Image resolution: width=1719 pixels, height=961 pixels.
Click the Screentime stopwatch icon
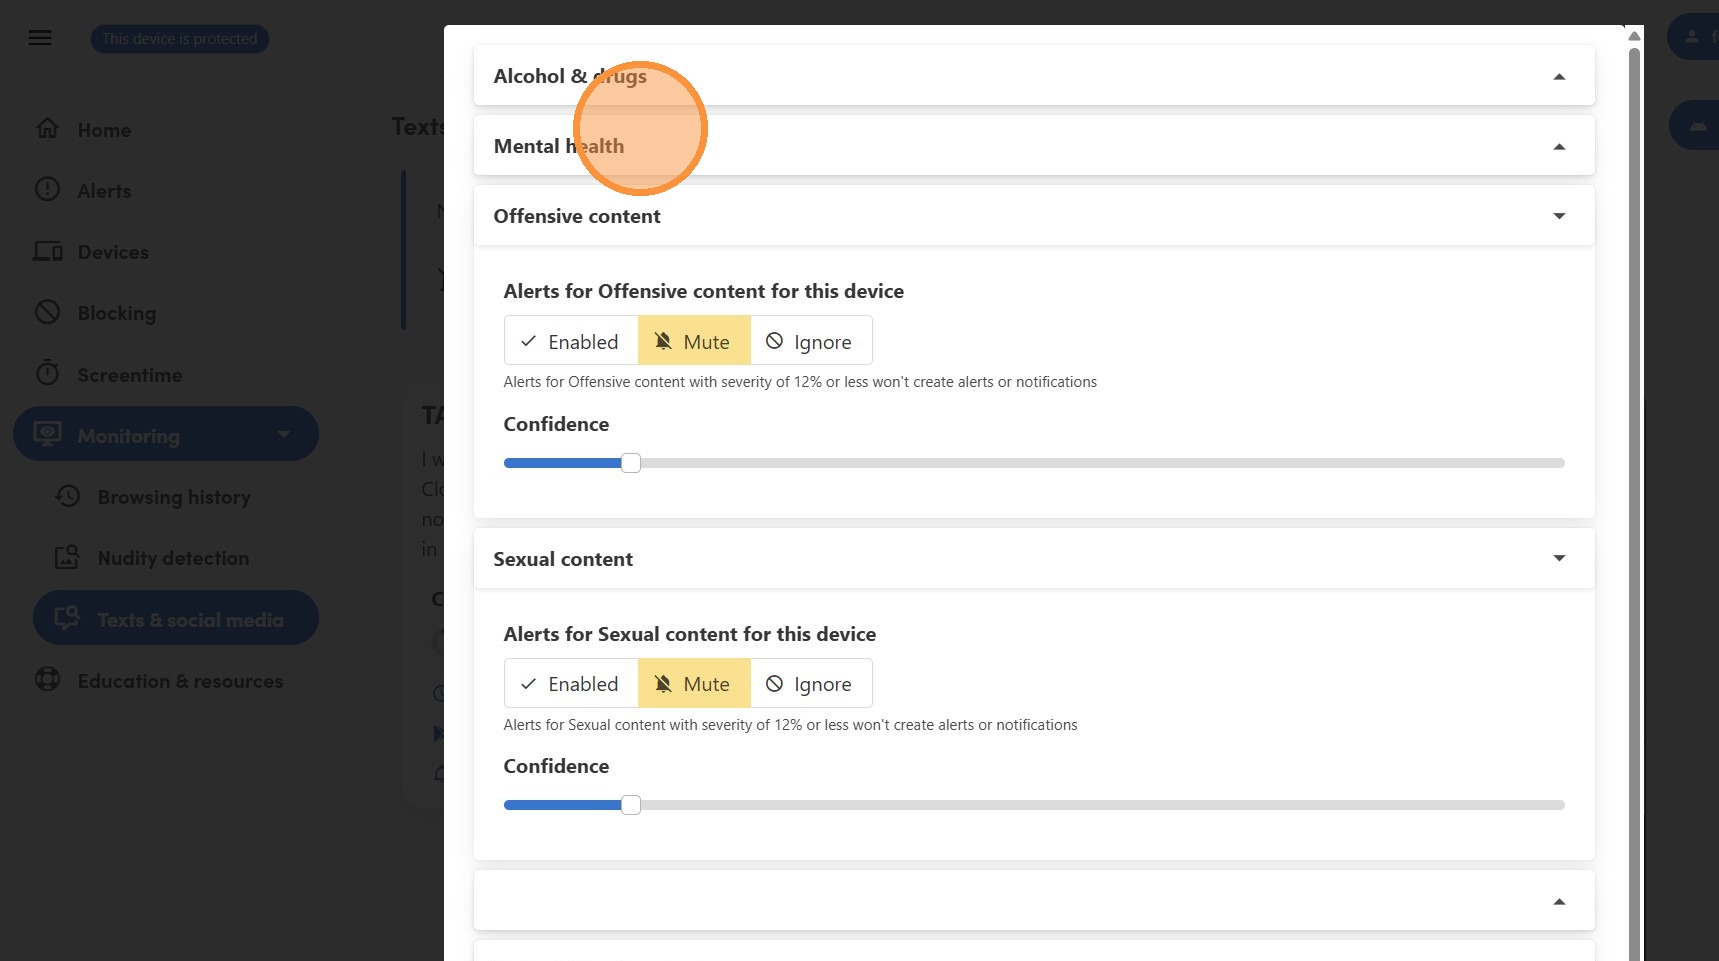coord(47,373)
